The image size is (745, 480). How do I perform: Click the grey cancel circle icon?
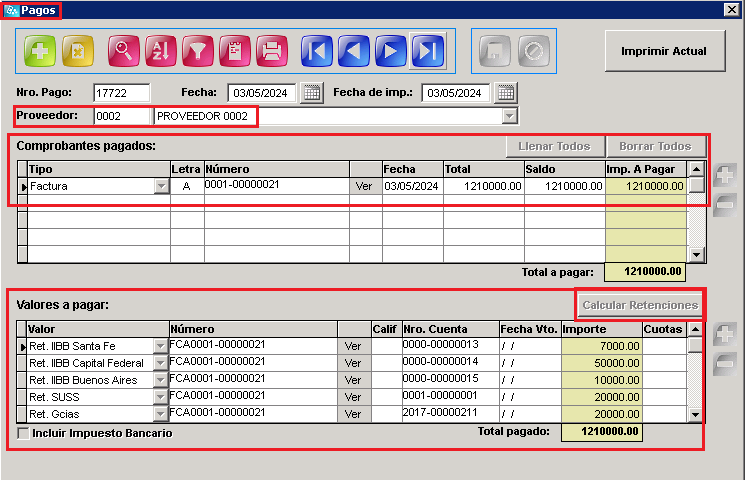pyautogui.click(x=534, y=51)
